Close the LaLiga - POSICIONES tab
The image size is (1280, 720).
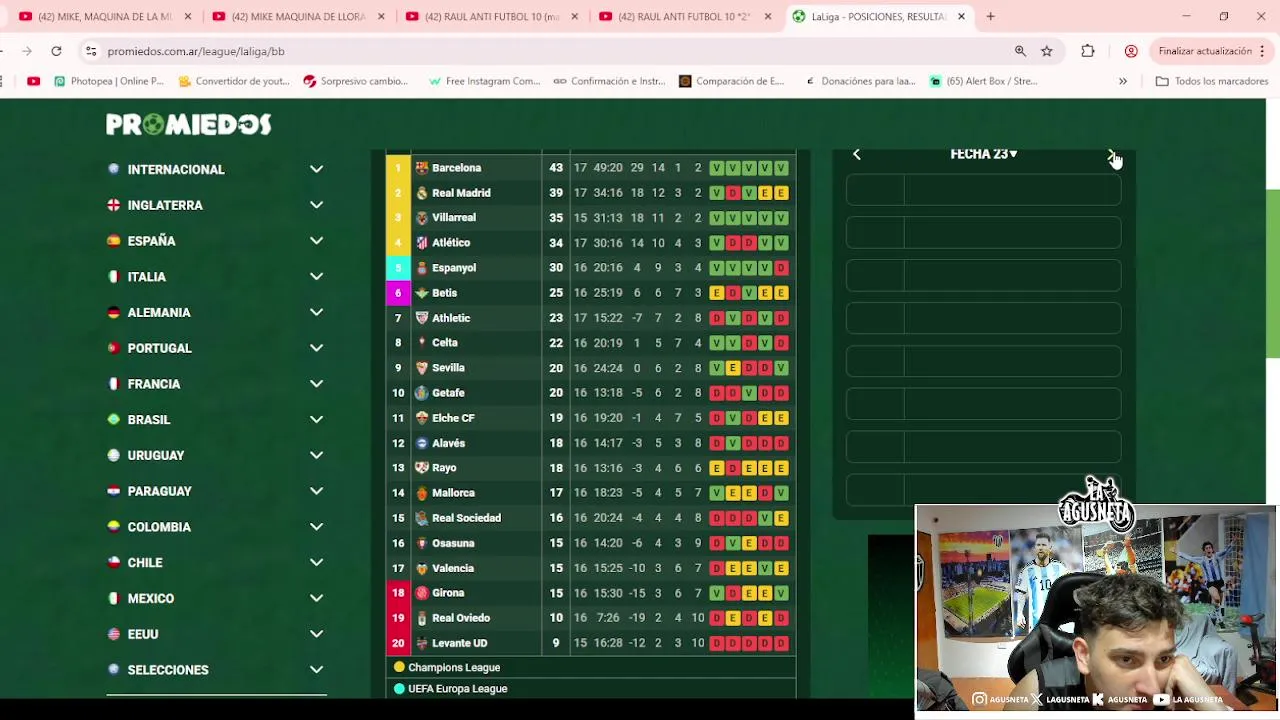[x=961, y=16]
